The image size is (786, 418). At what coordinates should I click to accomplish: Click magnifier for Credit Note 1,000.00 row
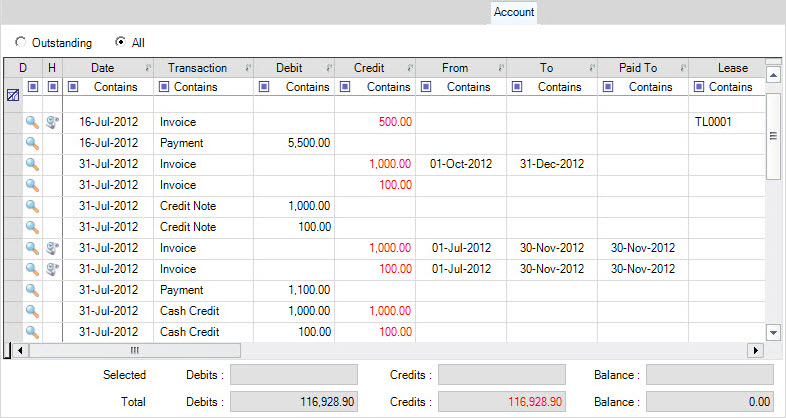coord(33,206)
